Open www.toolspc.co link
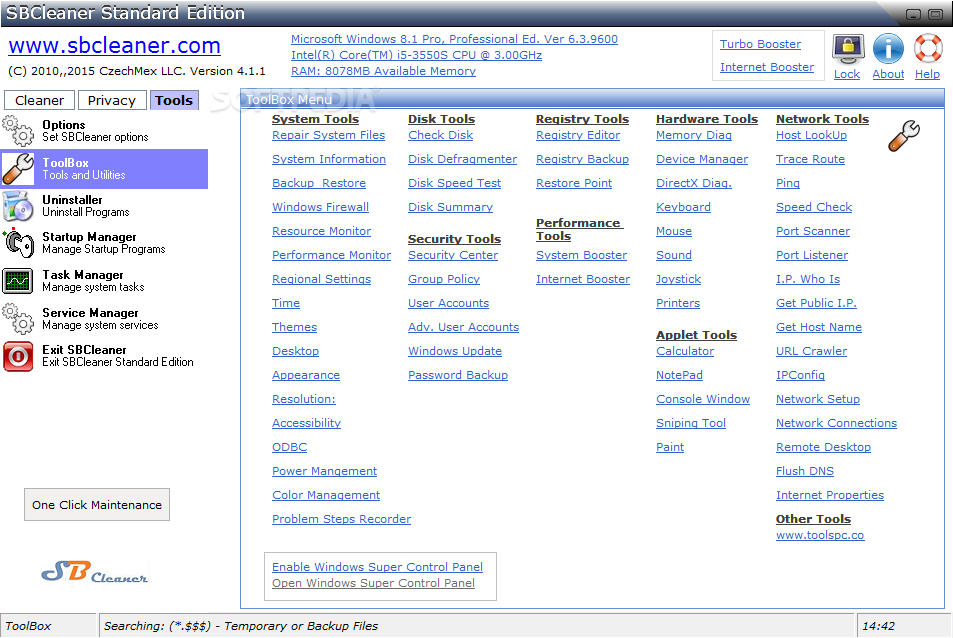The height and width of the screenshot is (638, 953). 820,535
